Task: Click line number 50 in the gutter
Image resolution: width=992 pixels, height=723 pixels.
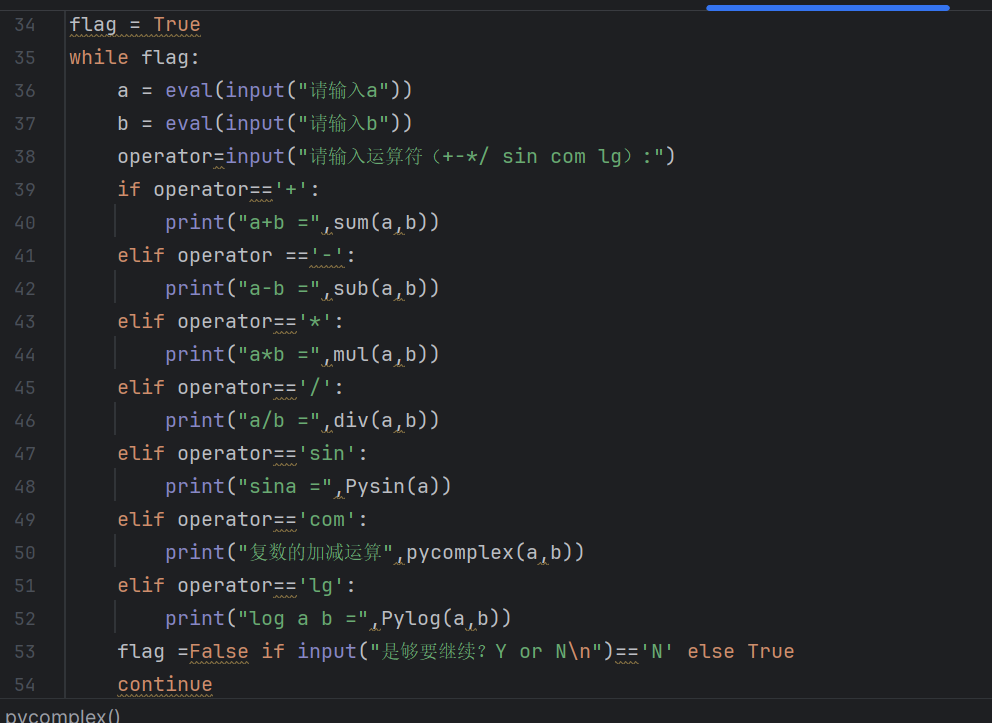Action: (25, 552)
